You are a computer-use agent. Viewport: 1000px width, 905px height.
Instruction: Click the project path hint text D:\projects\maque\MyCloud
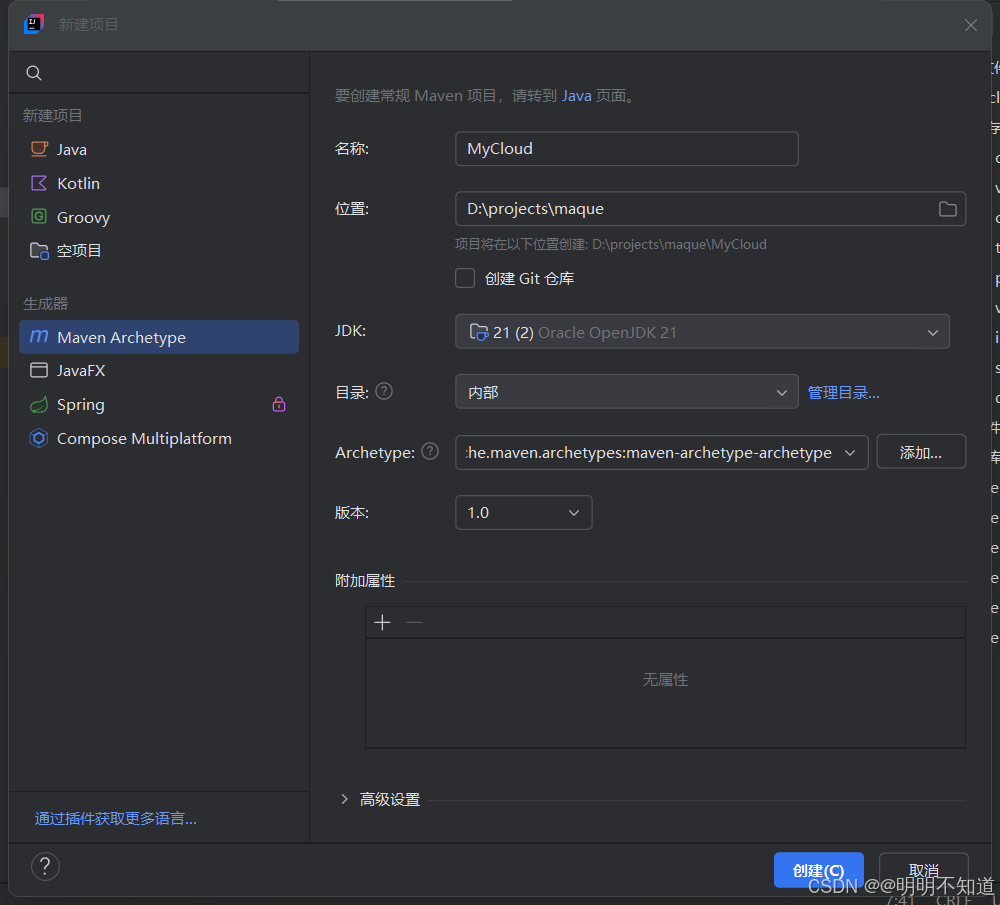(x=679, y=244)
